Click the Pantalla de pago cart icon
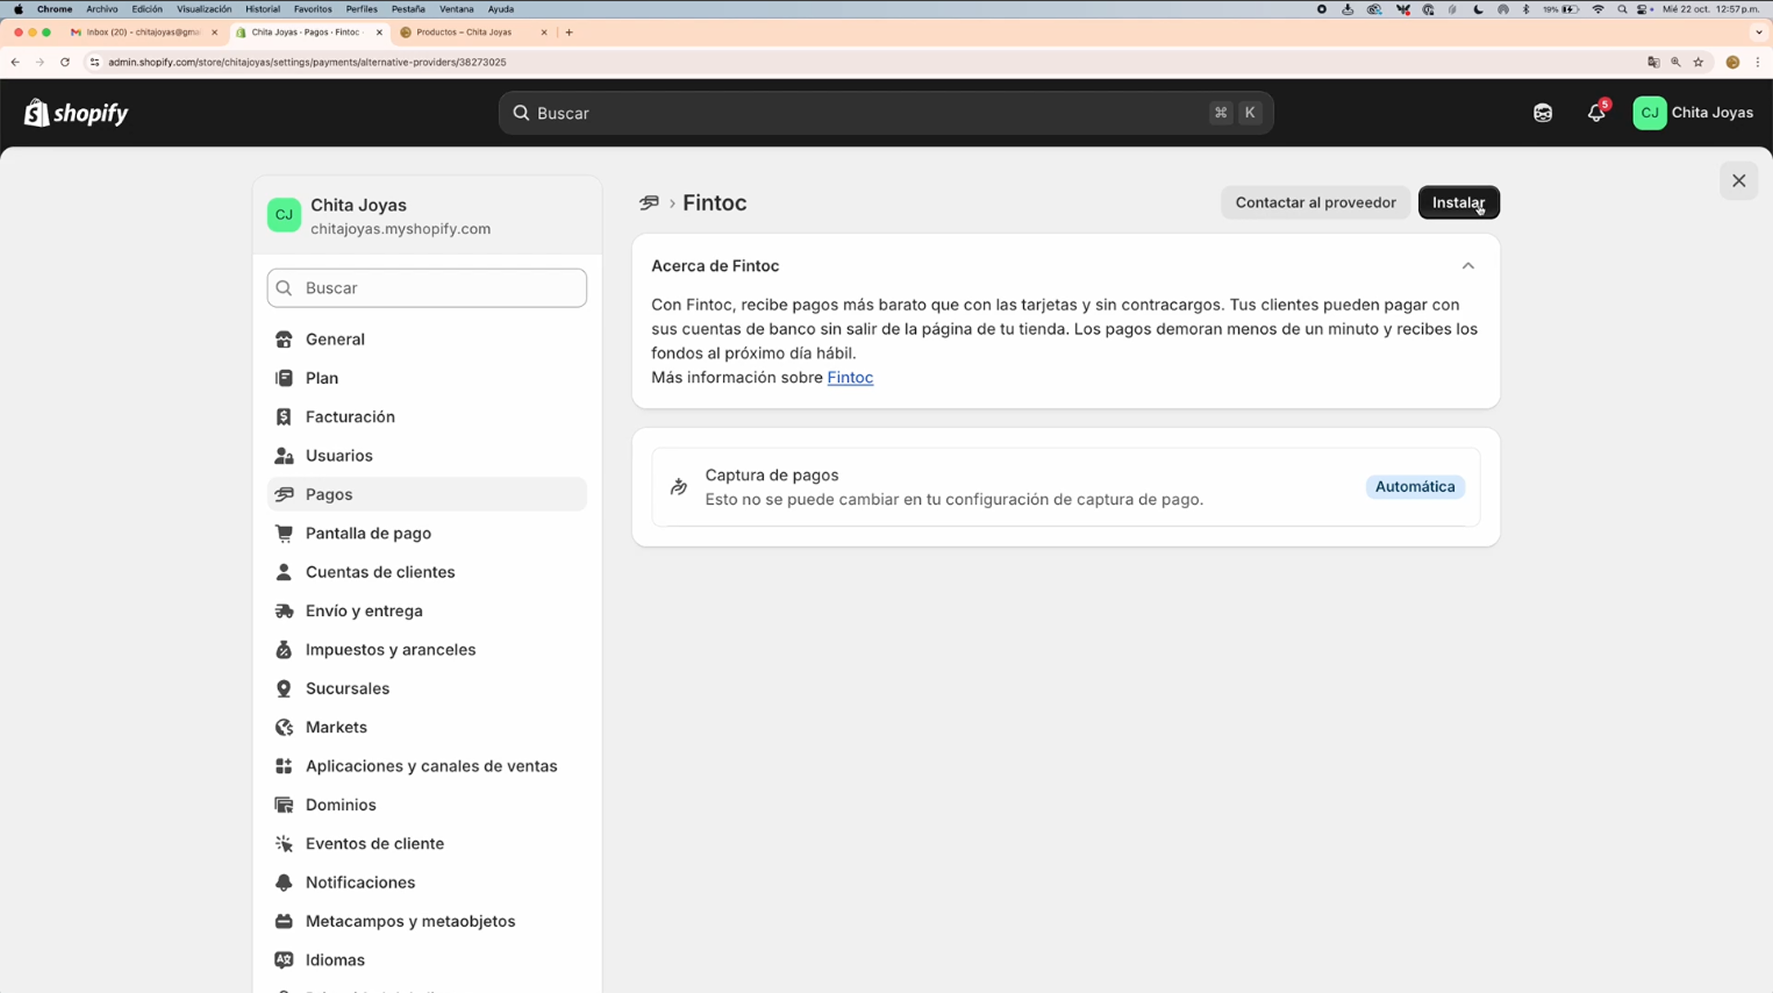The image size is (1773, 993). (x=284, y=533)
